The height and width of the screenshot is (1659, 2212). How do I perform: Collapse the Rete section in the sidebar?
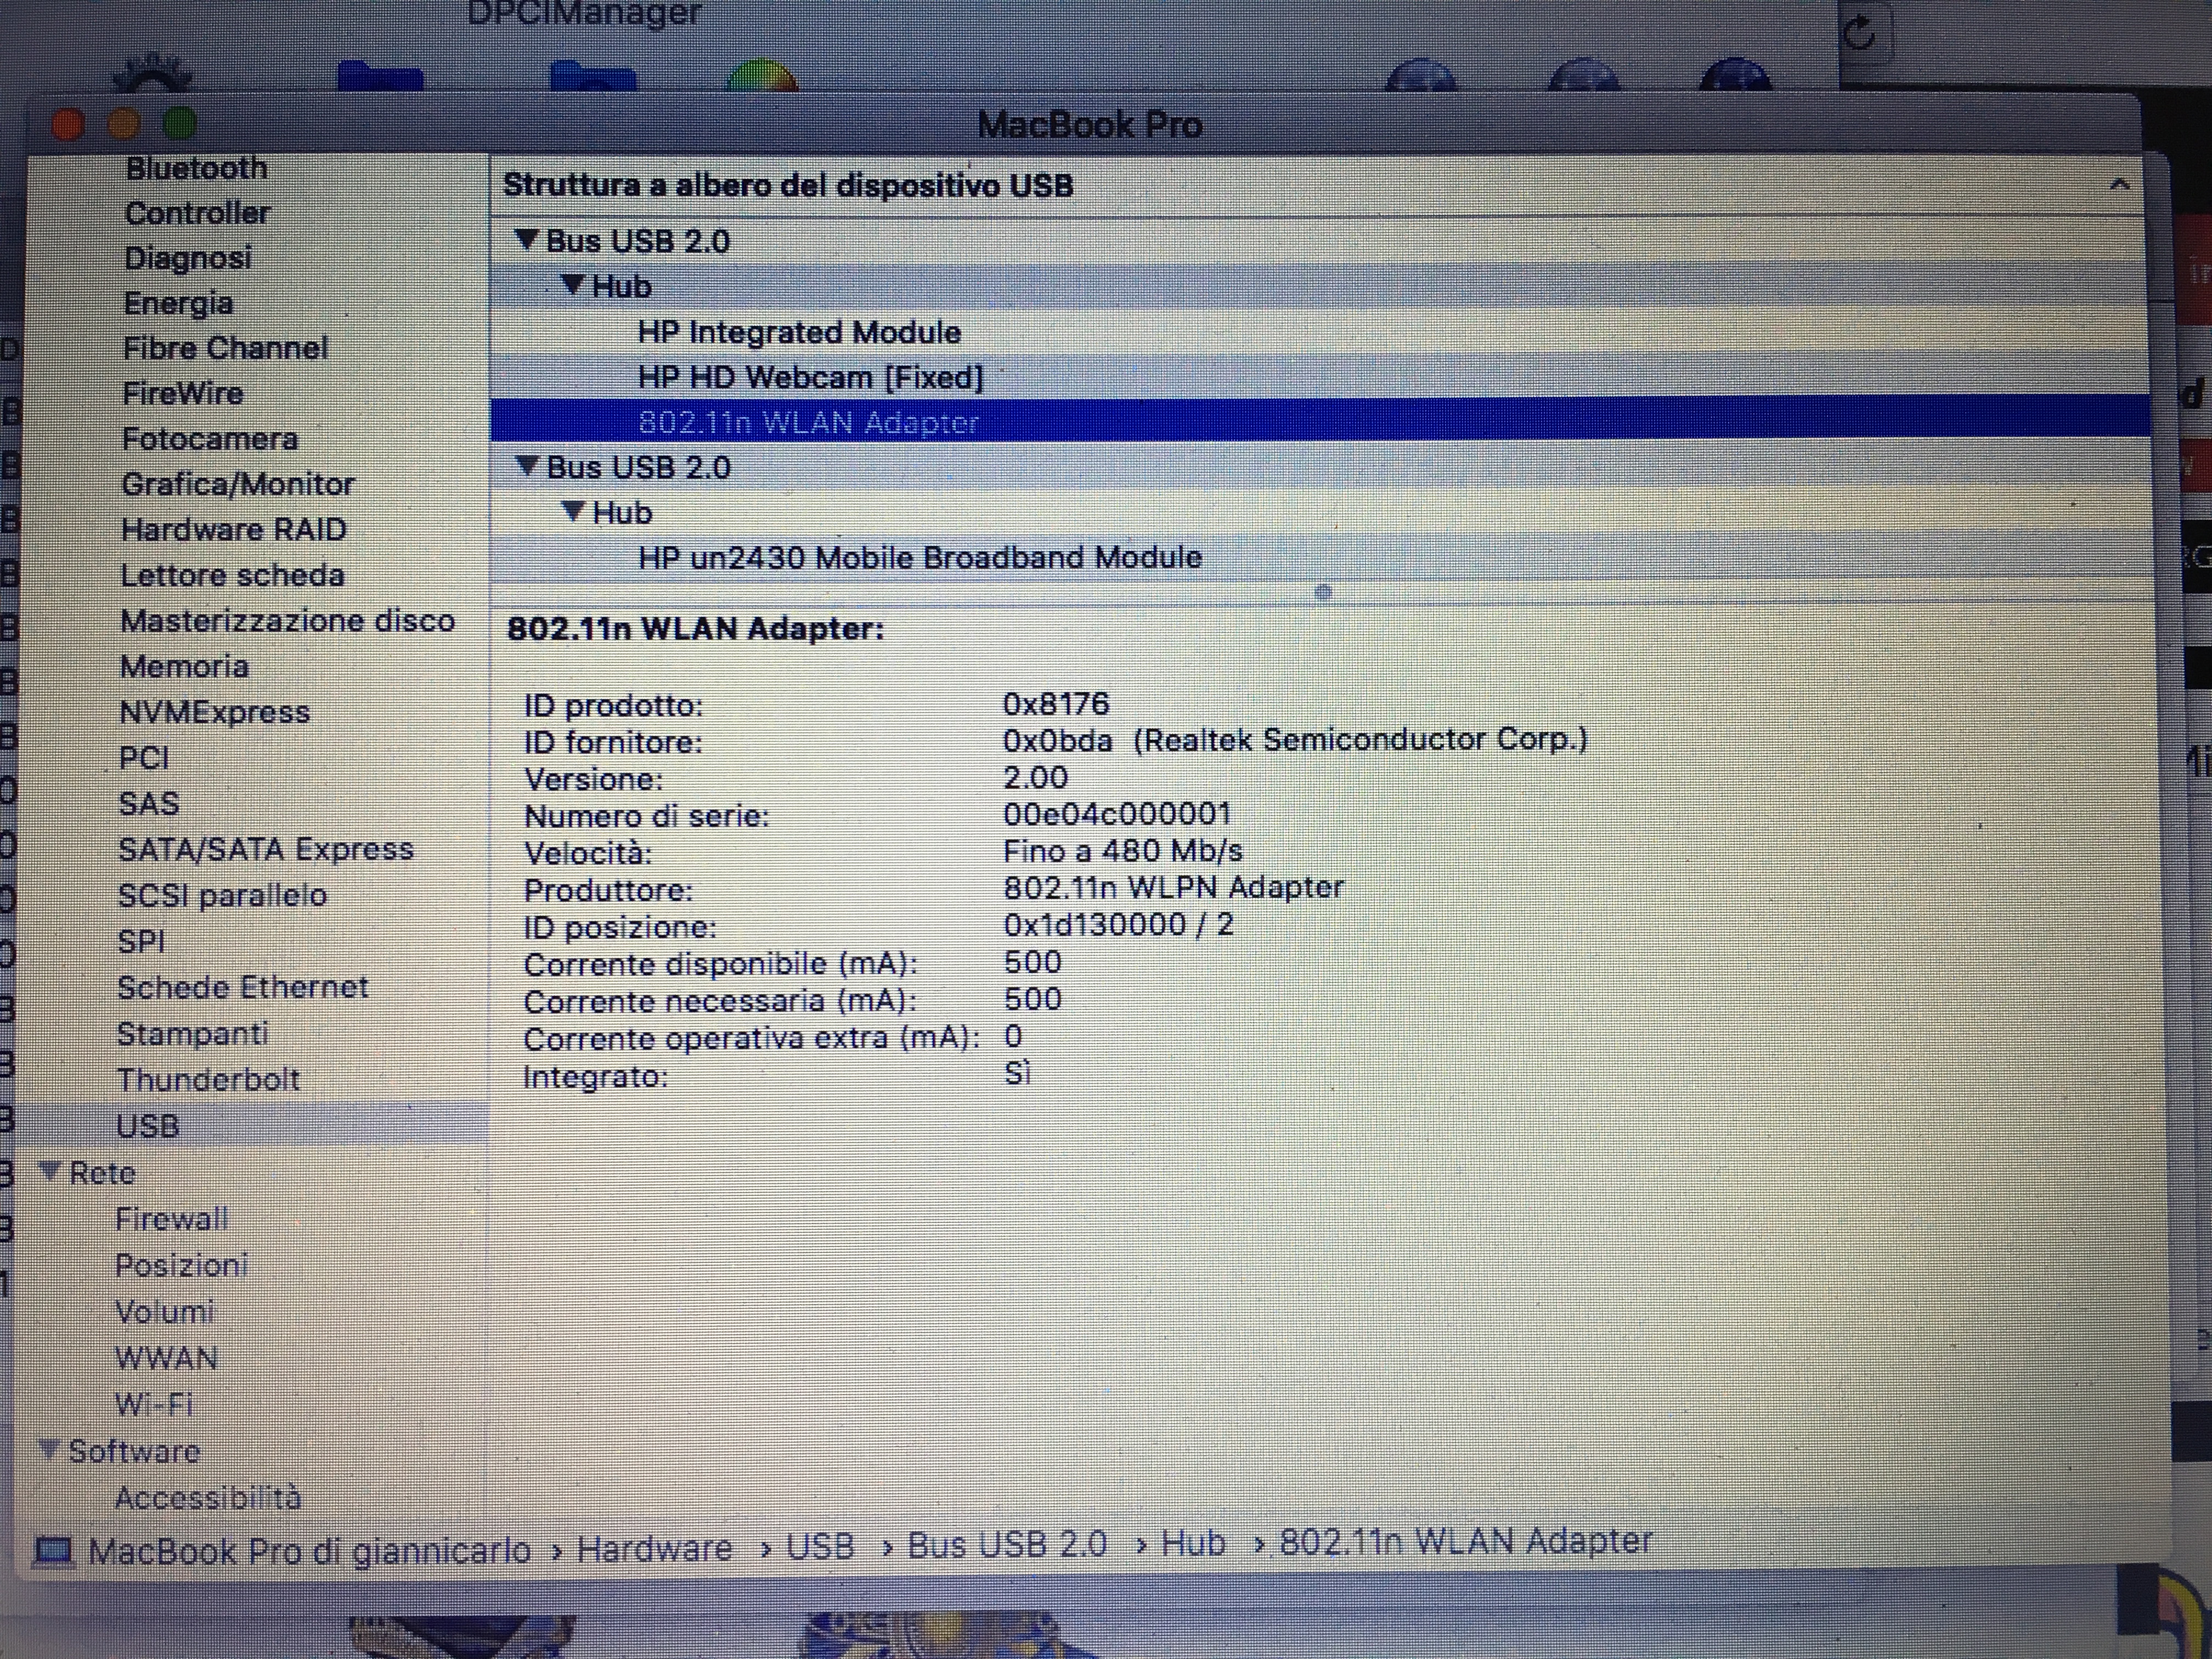pos(50,1171)
